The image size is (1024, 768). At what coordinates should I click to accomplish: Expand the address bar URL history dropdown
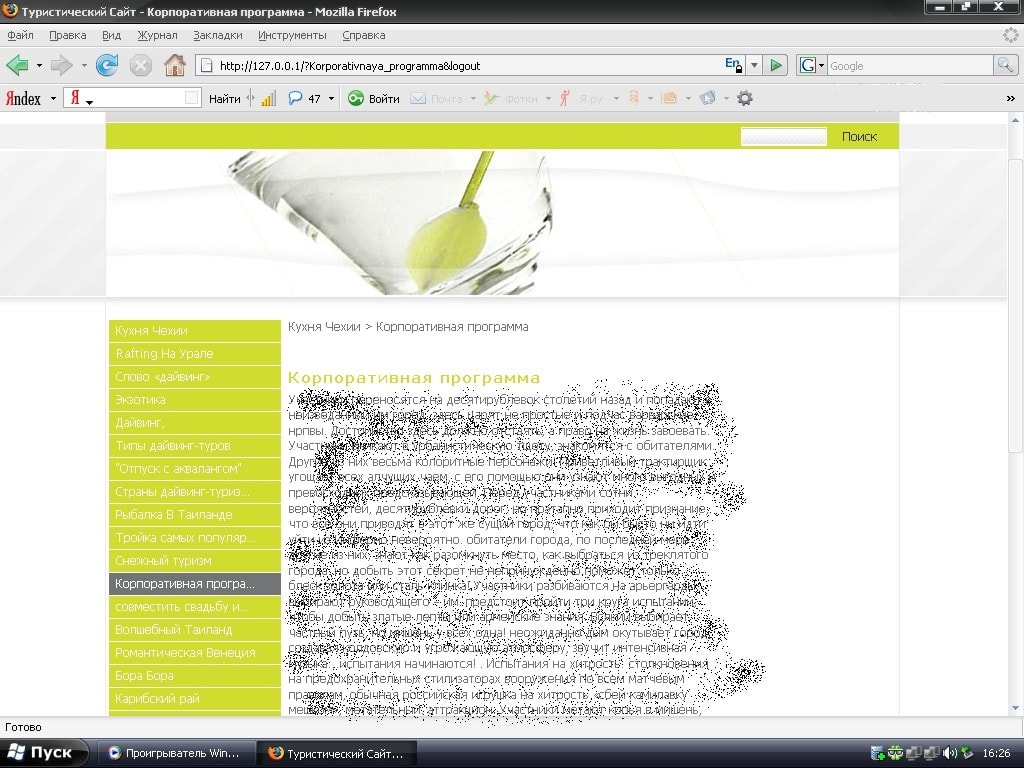coord(754,65)
